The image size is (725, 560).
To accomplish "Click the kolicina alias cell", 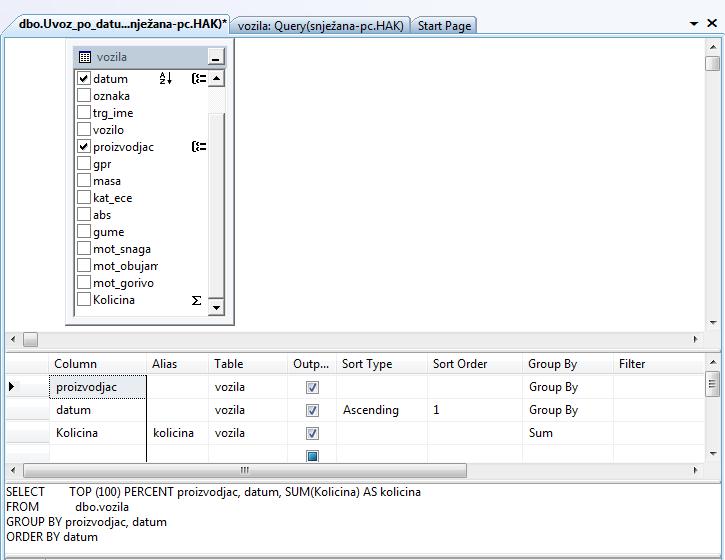I will 178,433.
